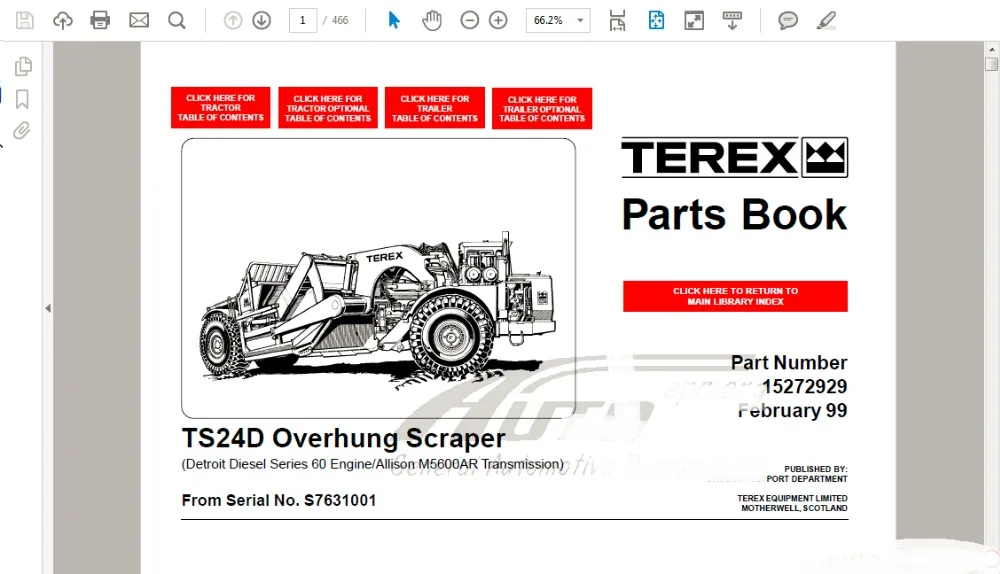
Task: Click the vertical scrollbar thumb
Action: point(991,64)
